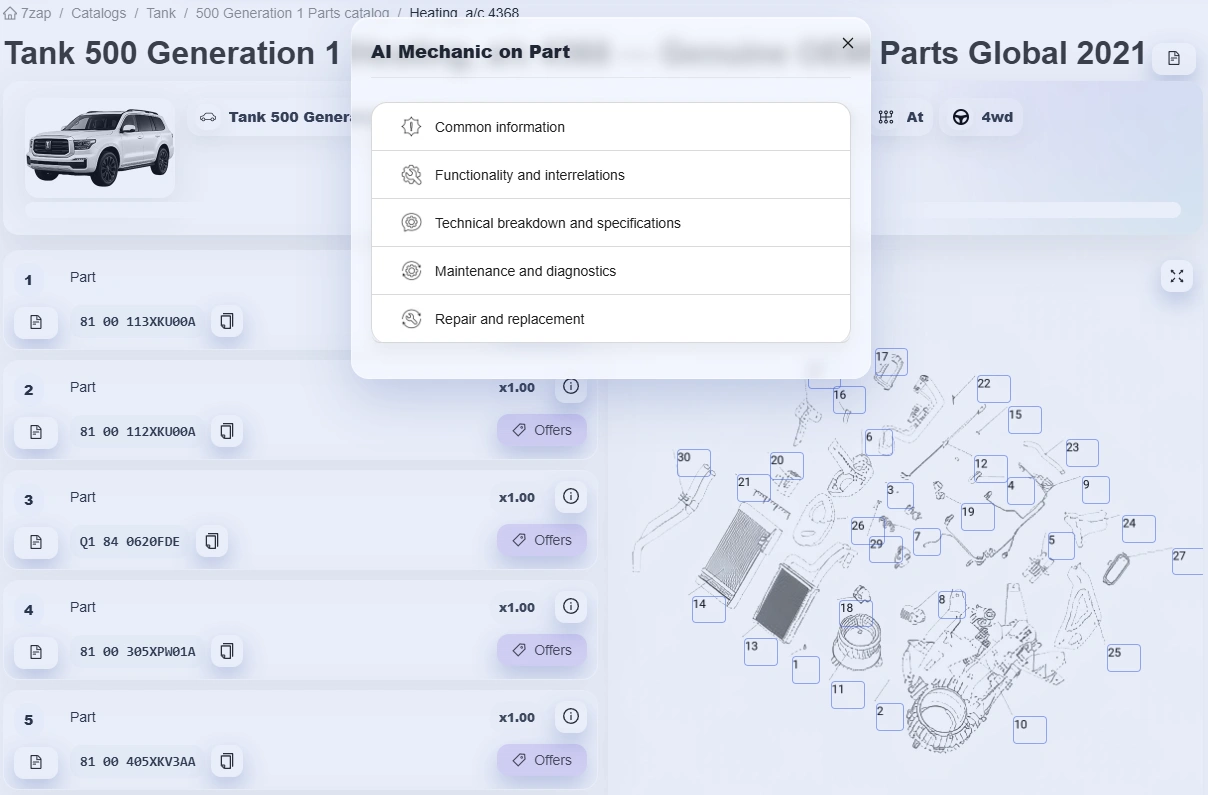The image size is (1208, 795).
Task: Select diagram callout 8
Action: click(950, 604)
